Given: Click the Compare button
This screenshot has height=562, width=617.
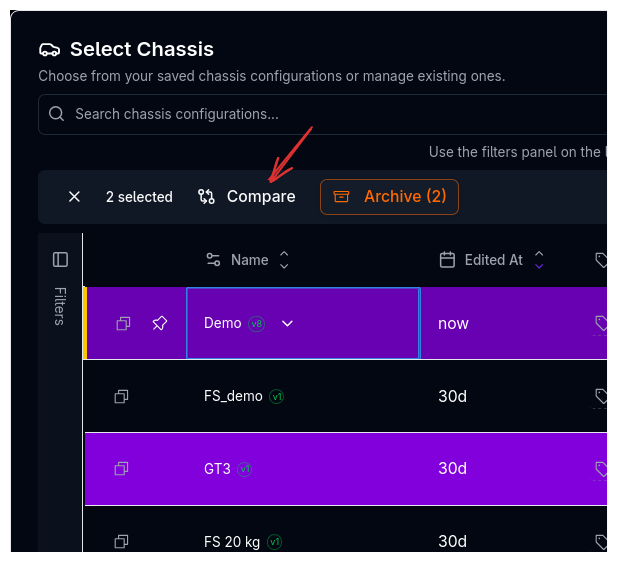Looking at the screenshot, I should [x=247, y=197].
